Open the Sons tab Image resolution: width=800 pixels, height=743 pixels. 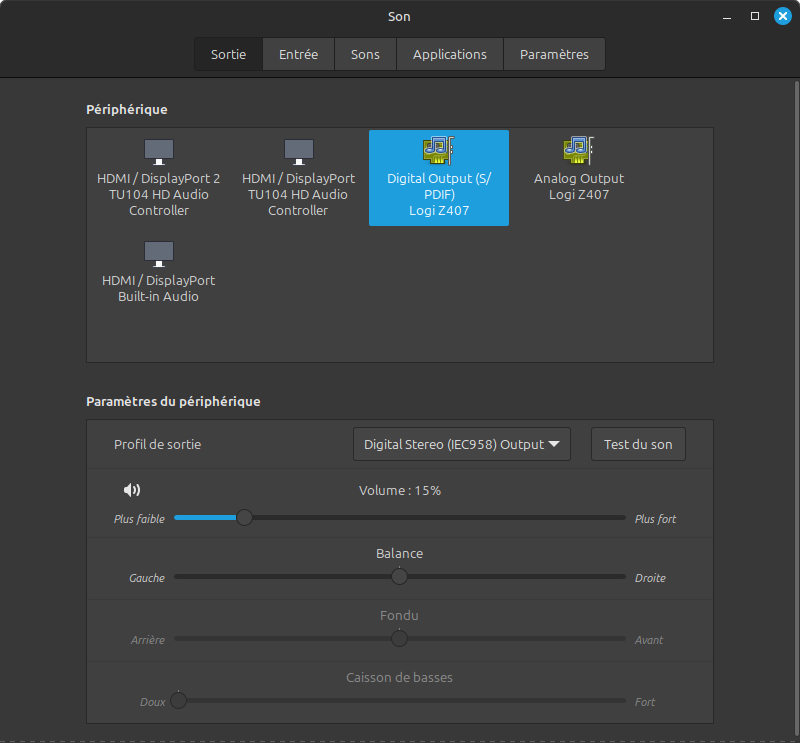tap(365, 54)
